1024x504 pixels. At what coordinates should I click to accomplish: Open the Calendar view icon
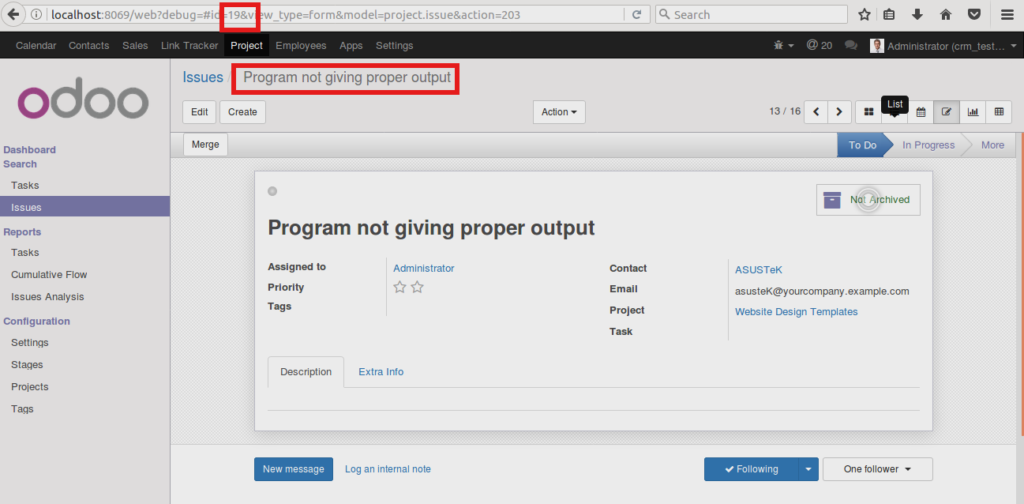(921, 112)
